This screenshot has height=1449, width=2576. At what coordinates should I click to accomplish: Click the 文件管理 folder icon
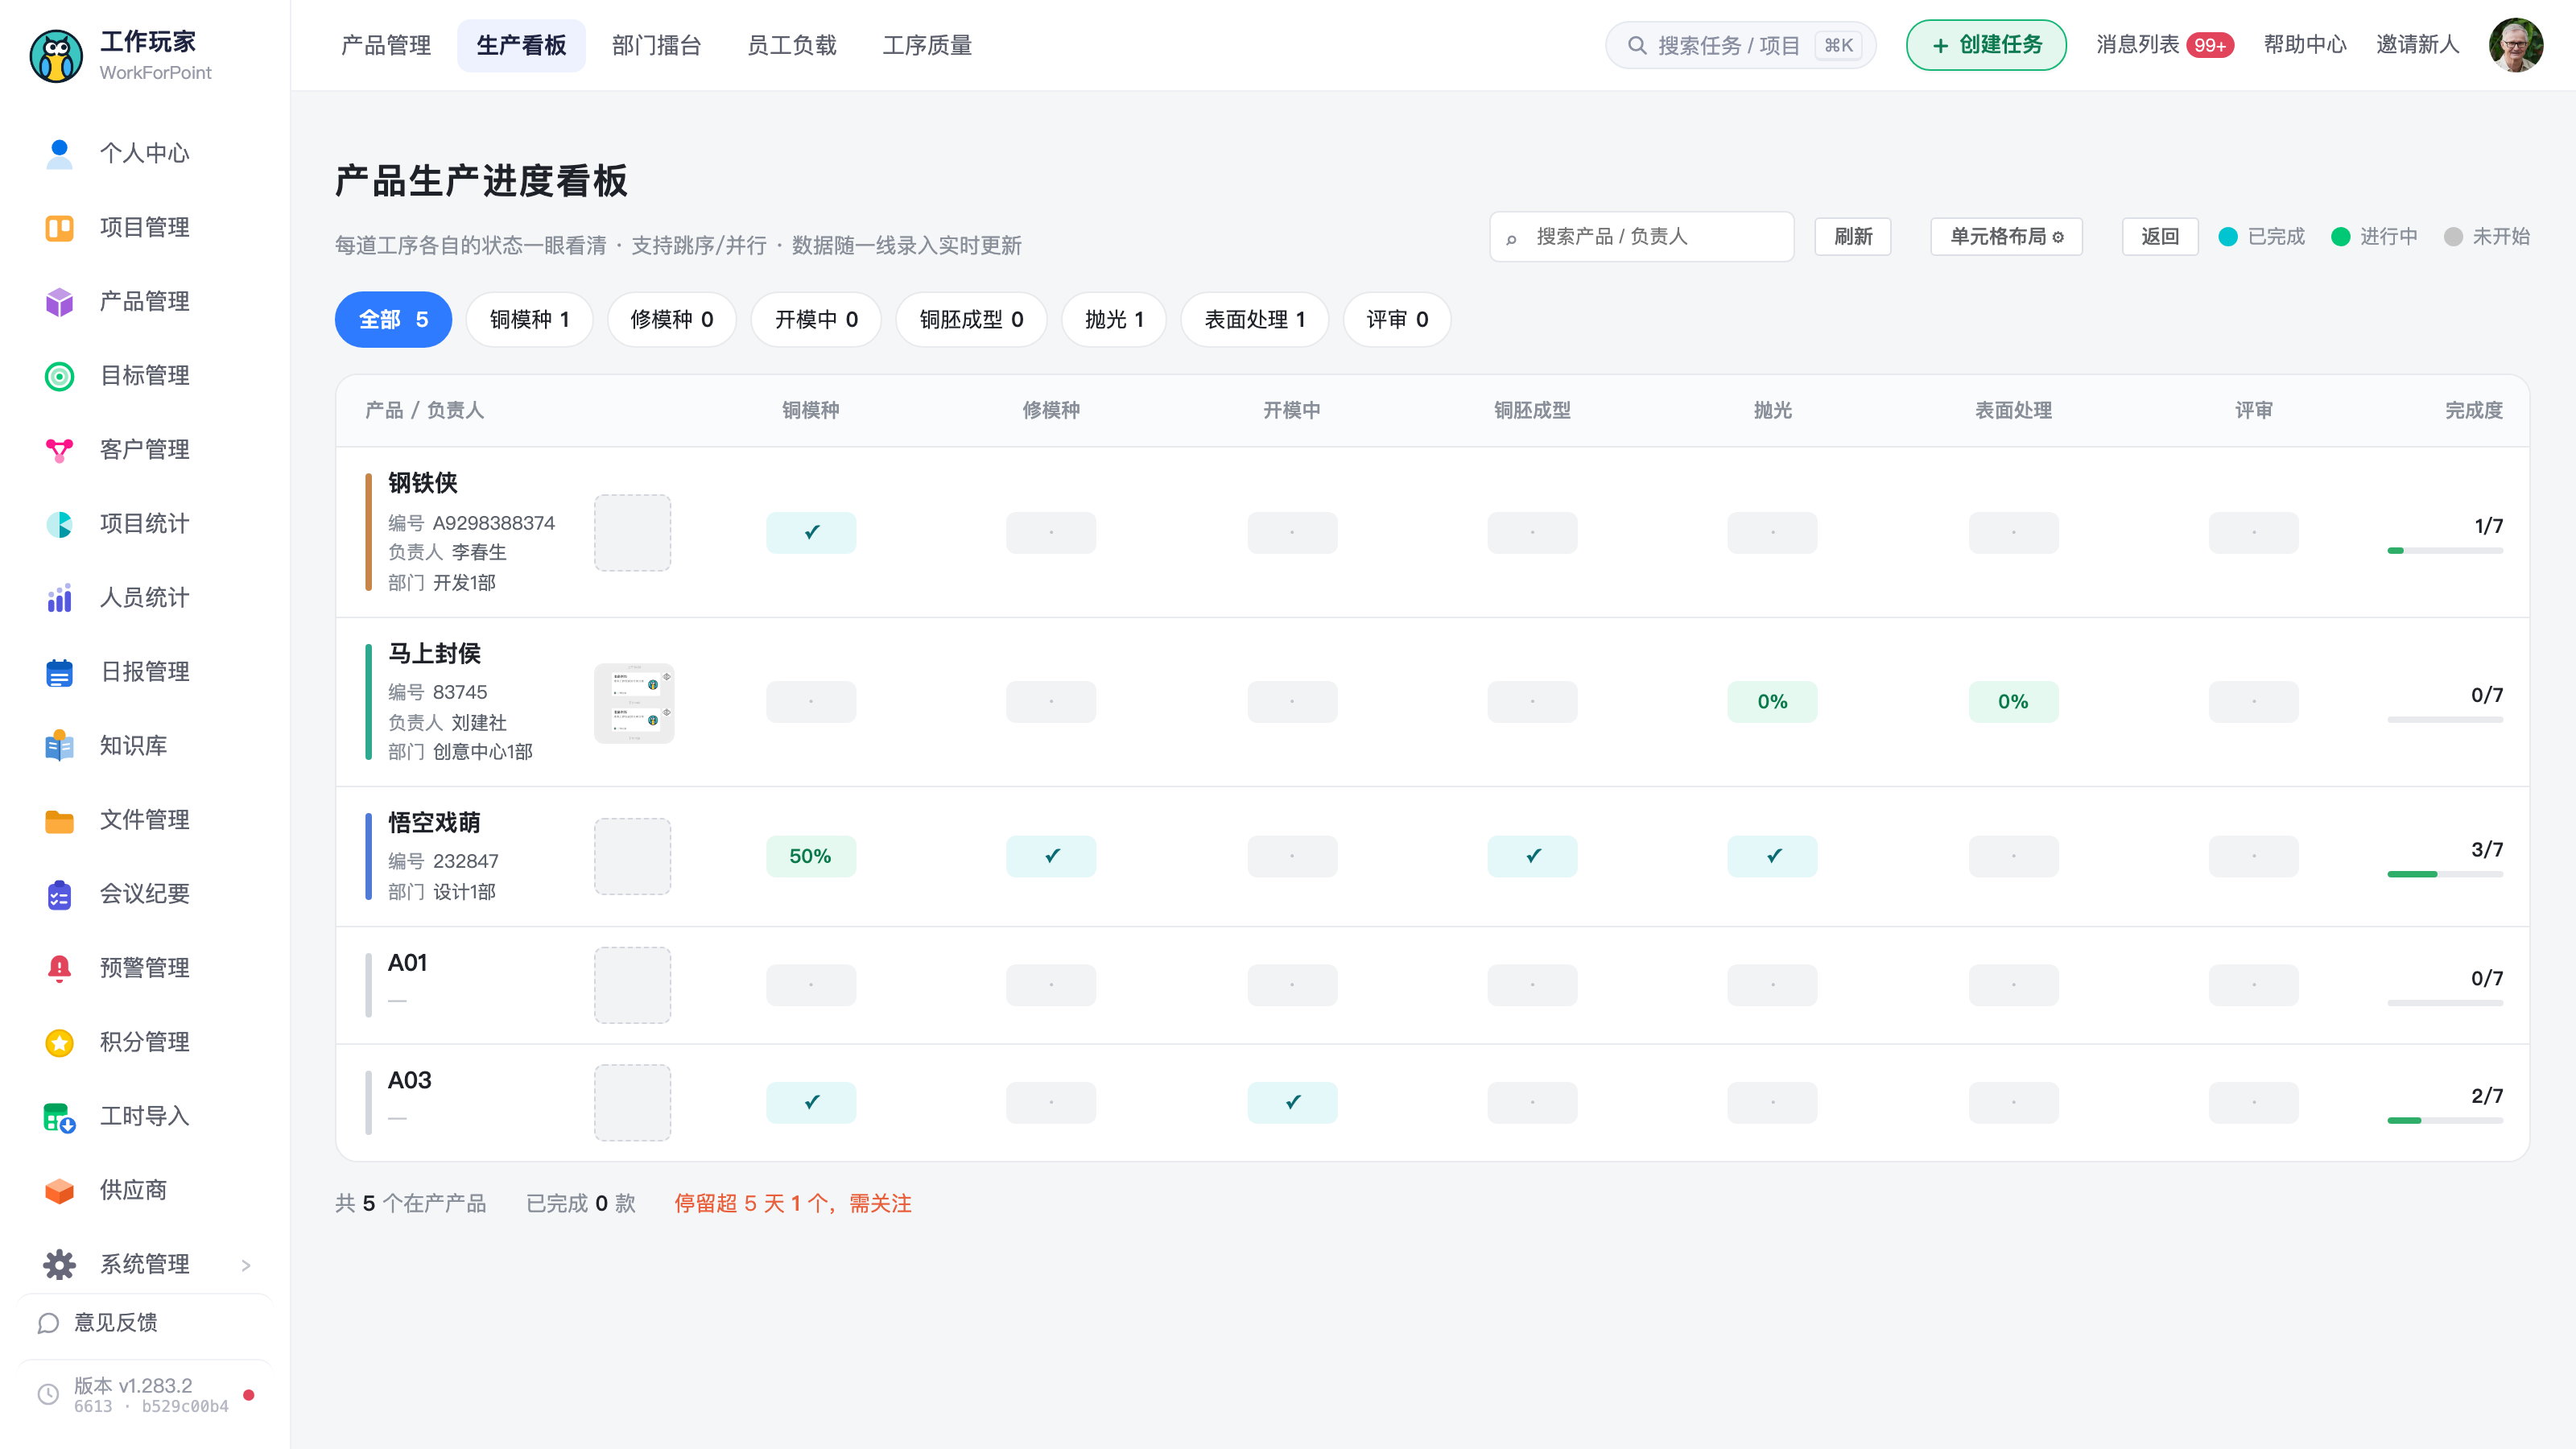tap(59, 820)
